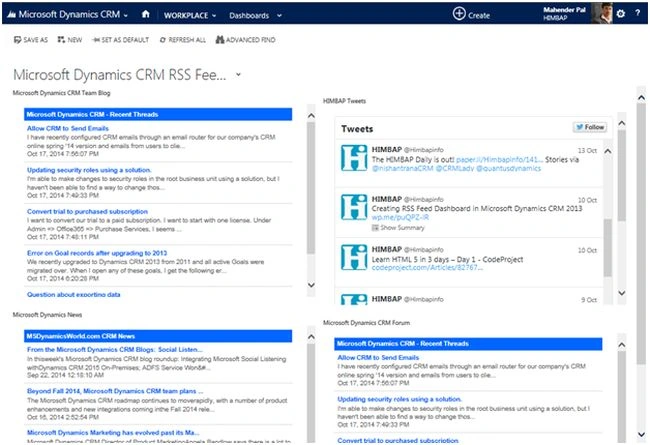Open 'Allow CRM to Send Emails' in Team Blog

point(68,129)
